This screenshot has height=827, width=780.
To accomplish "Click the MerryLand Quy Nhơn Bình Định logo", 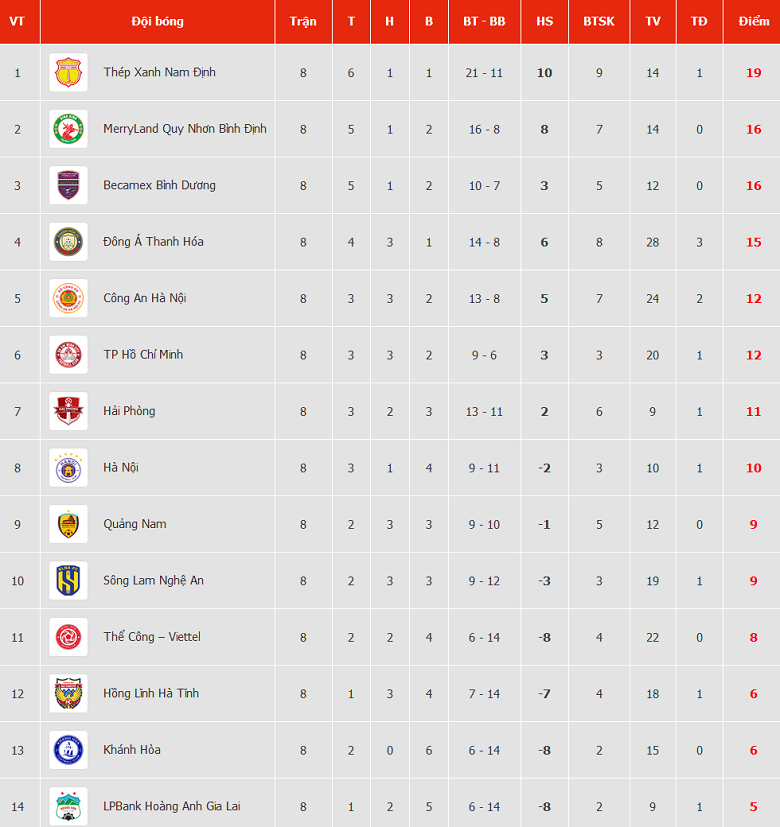I will 68,129.
